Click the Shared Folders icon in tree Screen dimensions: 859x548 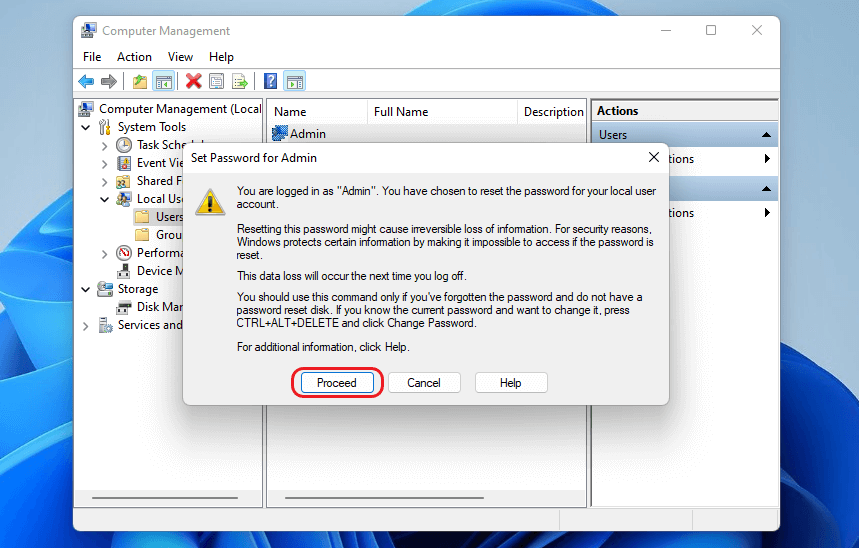[123, 181]
